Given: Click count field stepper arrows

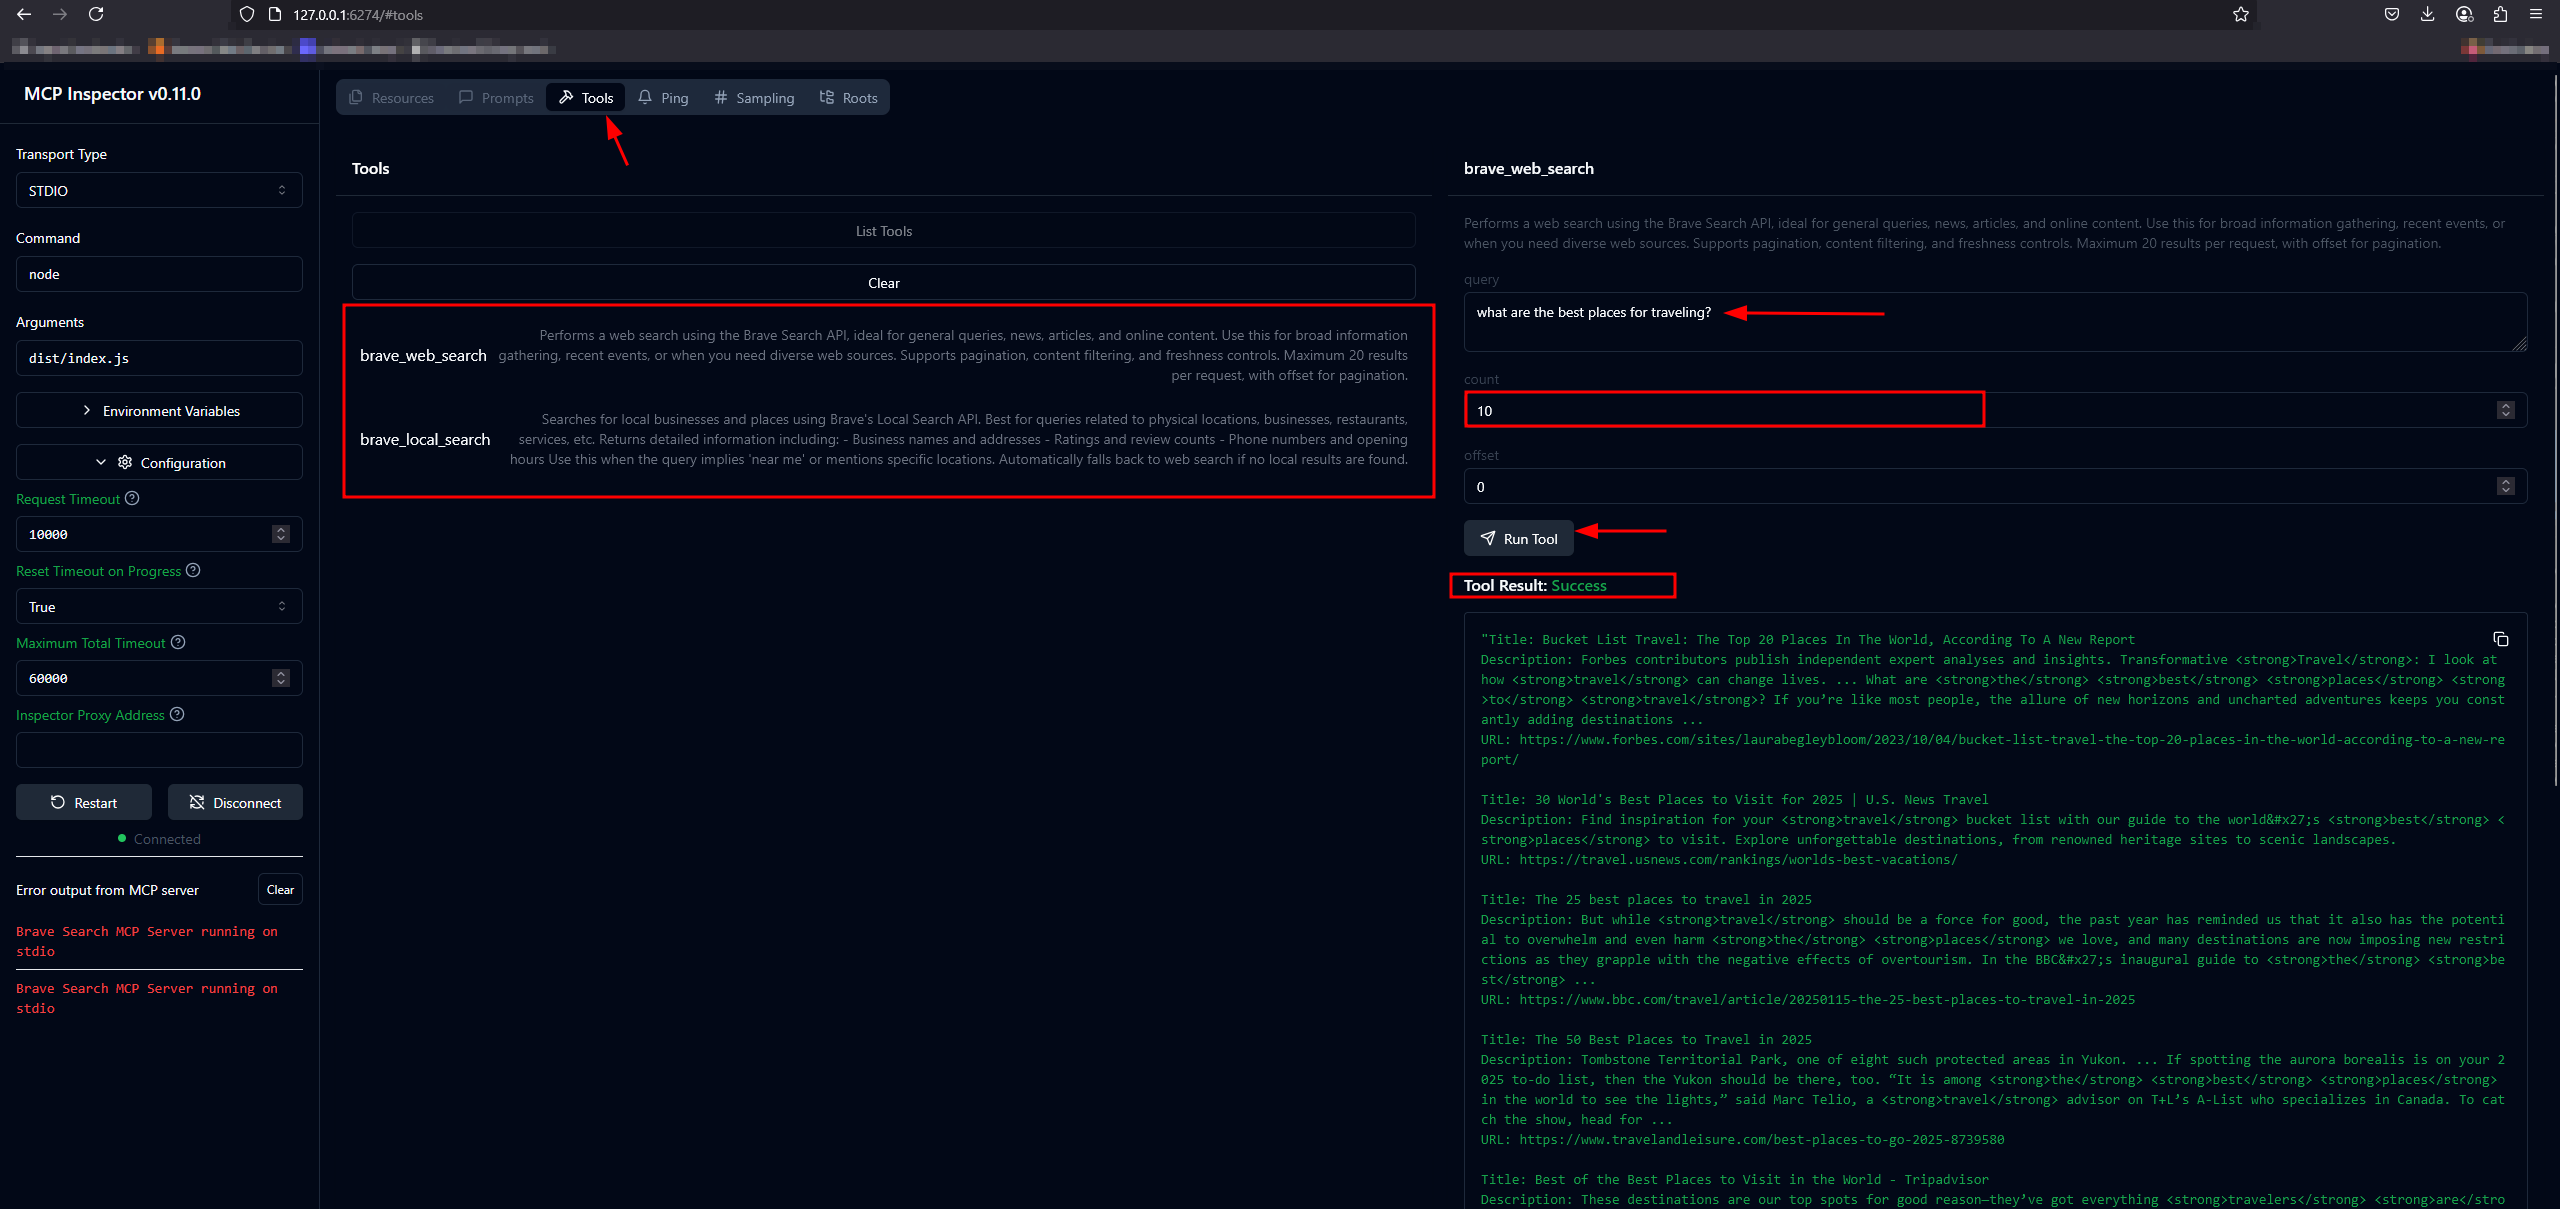Looking at the screenshot, I should coord(2505,410).
